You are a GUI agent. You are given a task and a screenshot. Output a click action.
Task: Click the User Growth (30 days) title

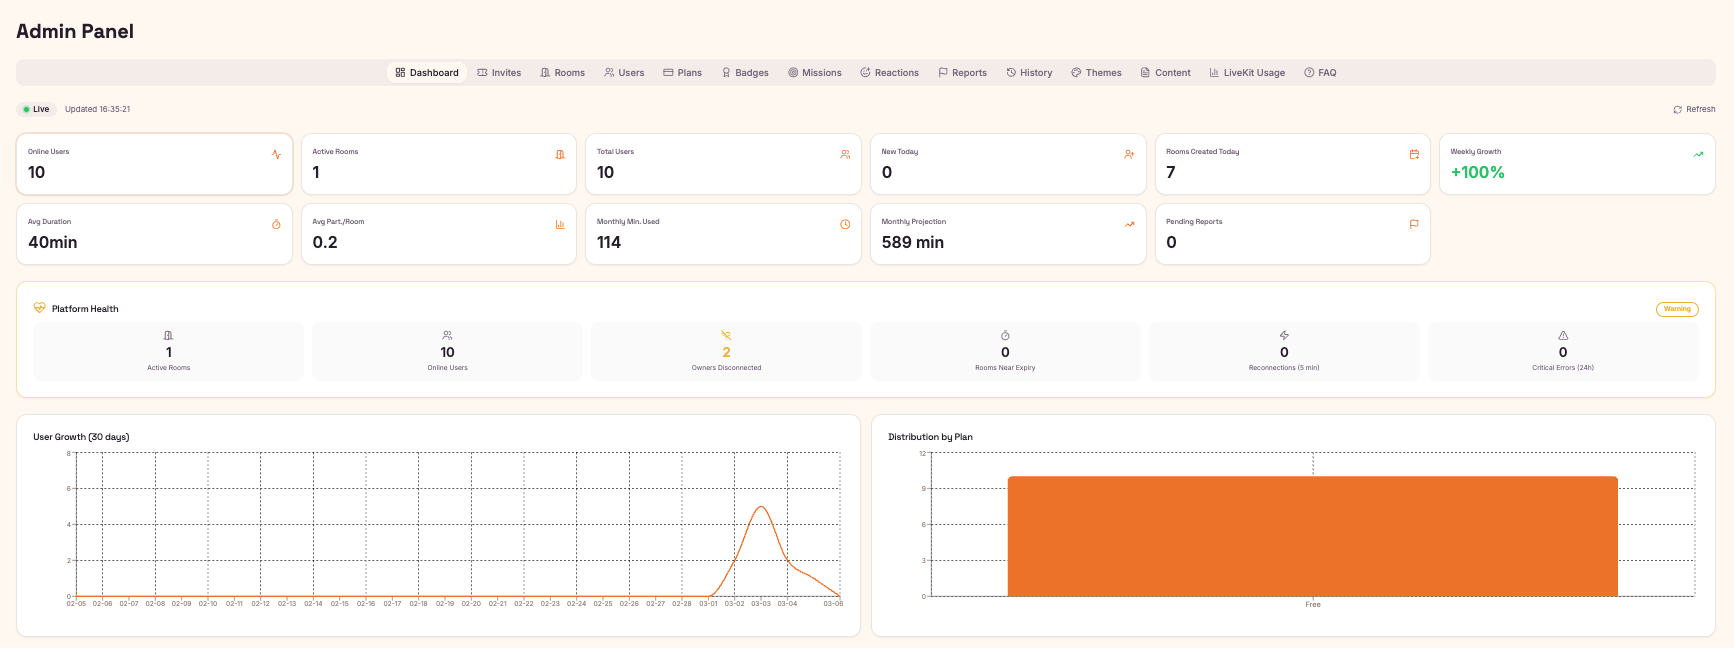pyautogui.click(x=81, y=437)
